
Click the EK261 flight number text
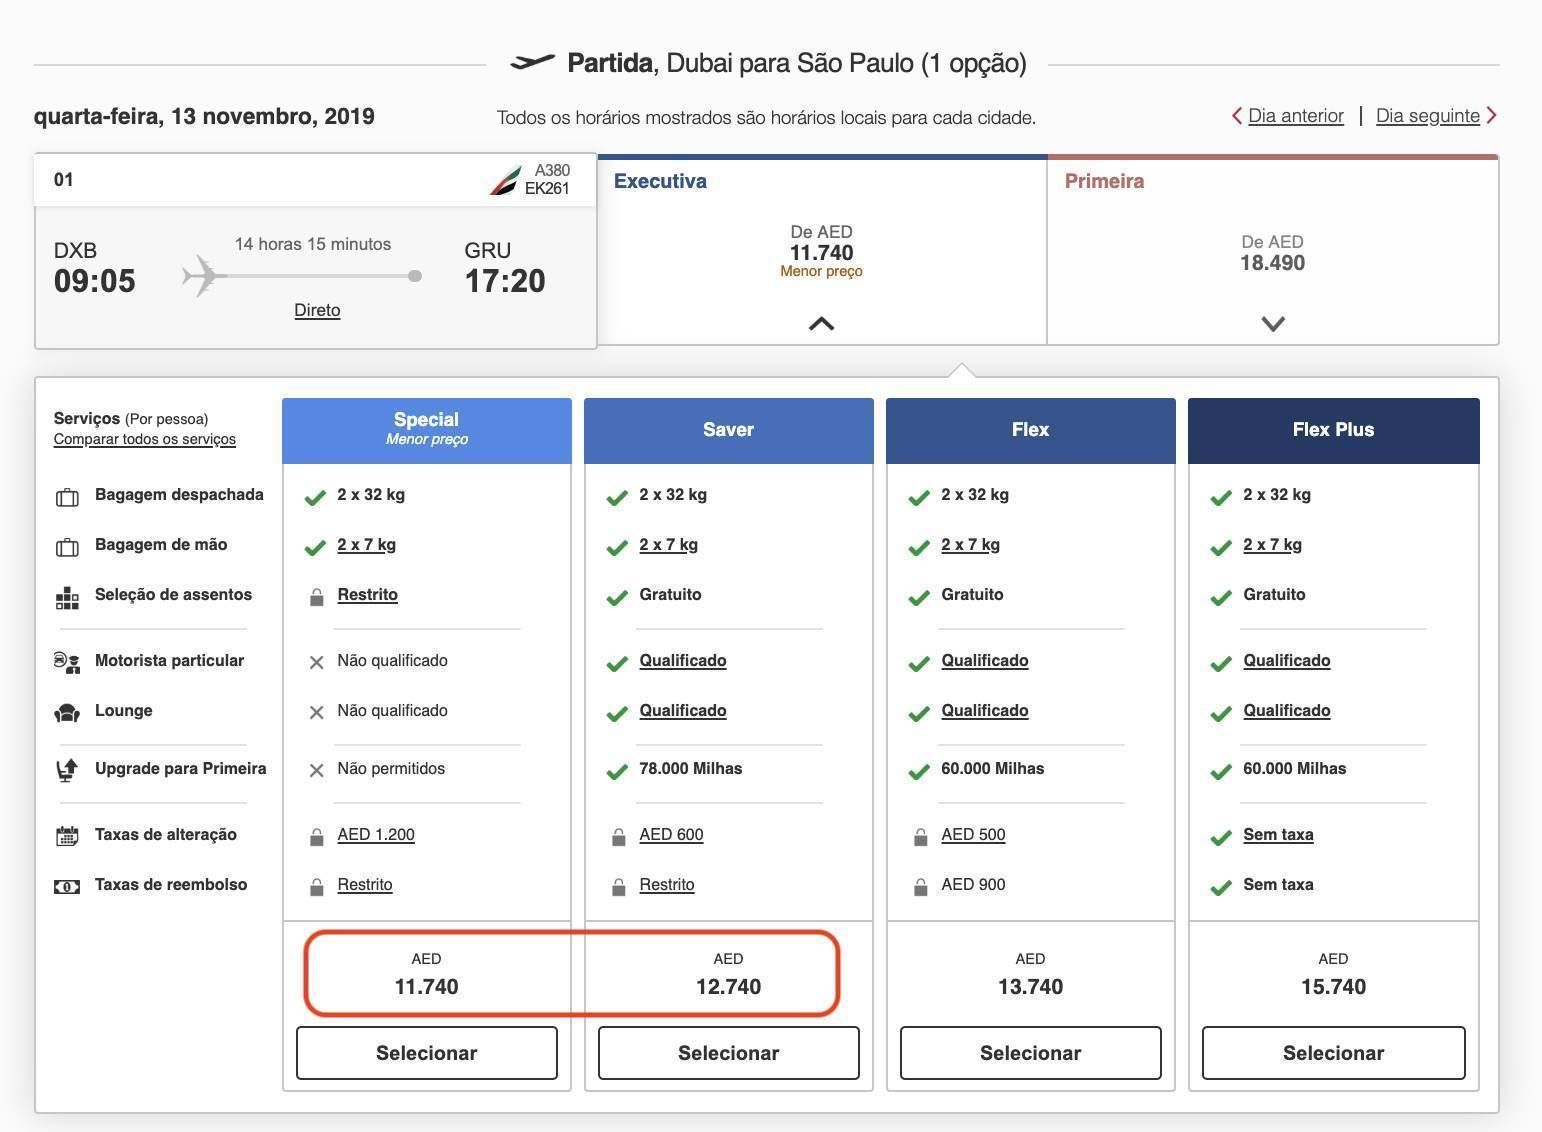[547, 189]
